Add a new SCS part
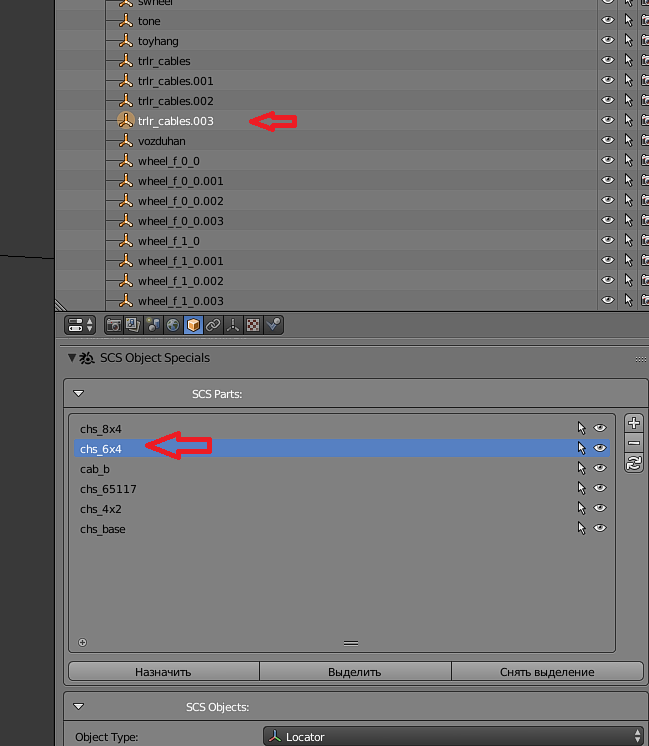This screenshot has height=746, width=649. coord(634,423)
